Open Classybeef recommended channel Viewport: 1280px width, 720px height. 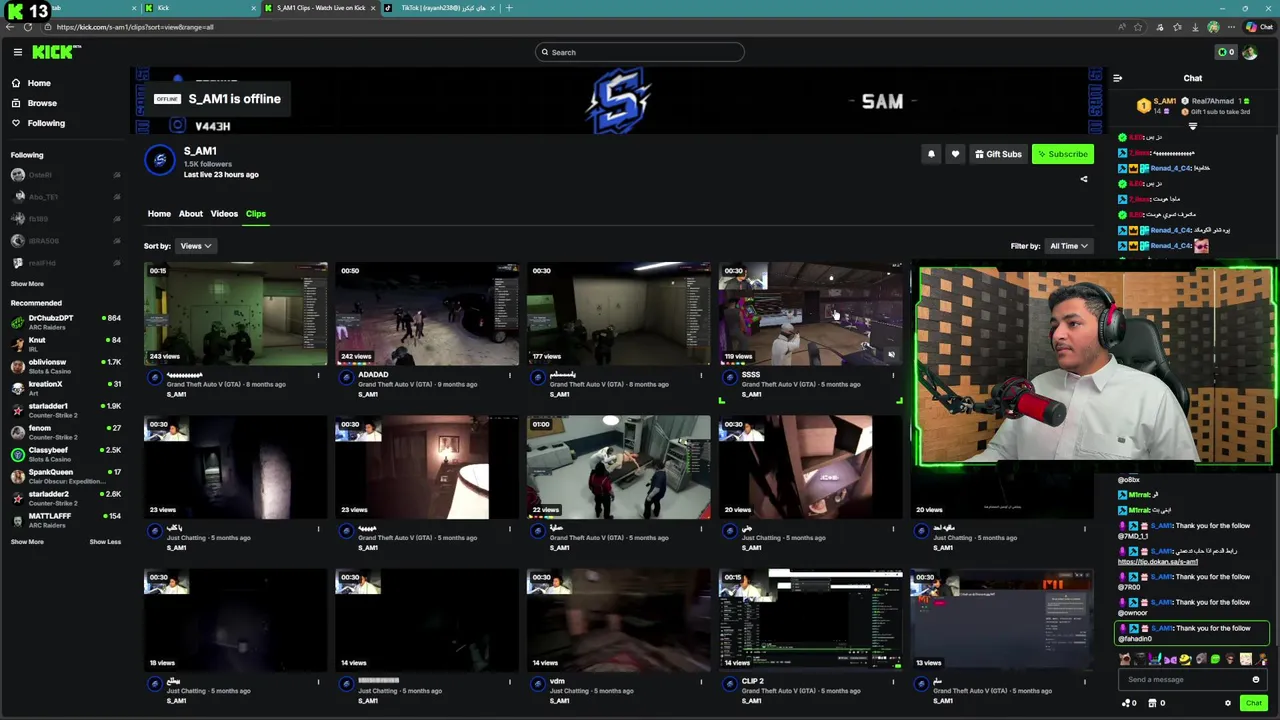[x=65, y=454]
